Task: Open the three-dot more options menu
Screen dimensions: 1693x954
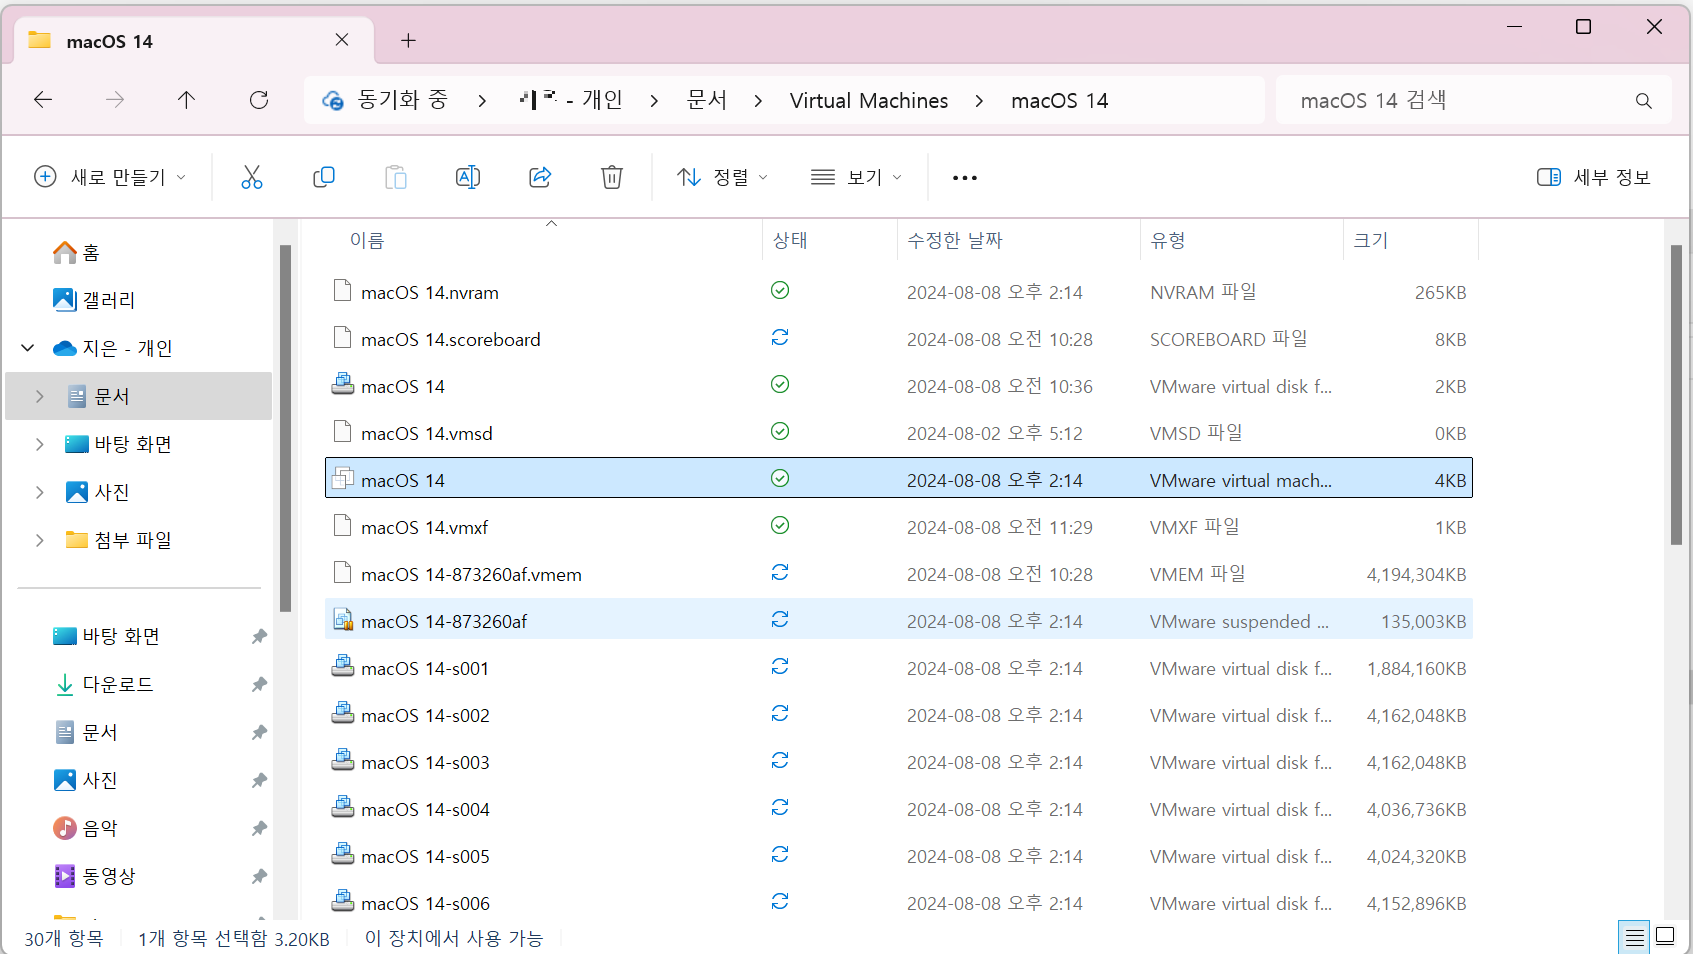Action: tap(965, 178)
